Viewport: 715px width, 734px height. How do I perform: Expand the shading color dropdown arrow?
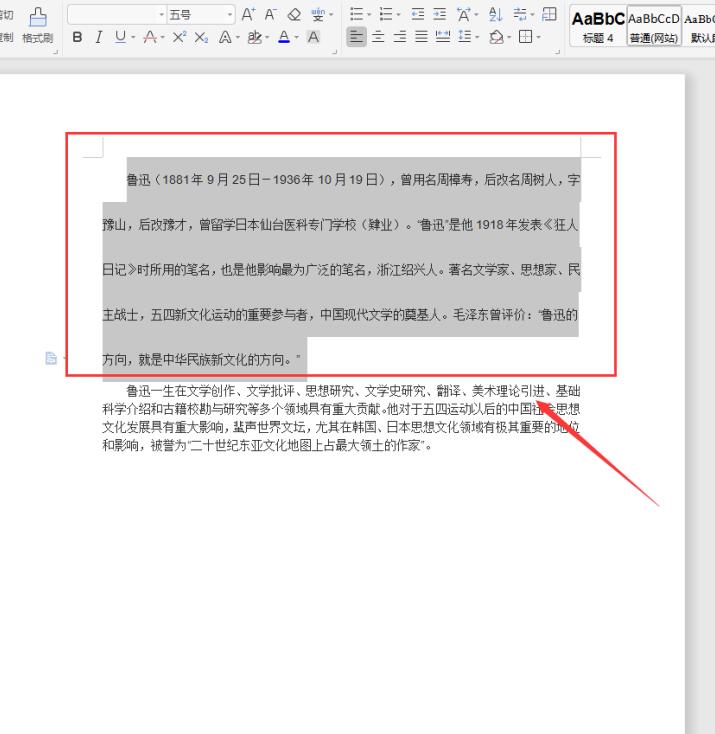pyautogui.click(x=509, y=37)
